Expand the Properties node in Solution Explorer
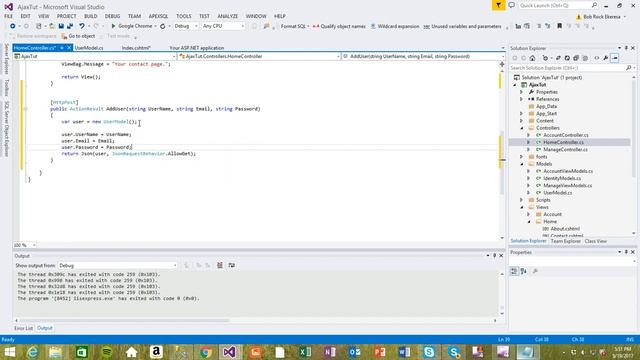This screenshot has height=360, width=640. [521, 92]
